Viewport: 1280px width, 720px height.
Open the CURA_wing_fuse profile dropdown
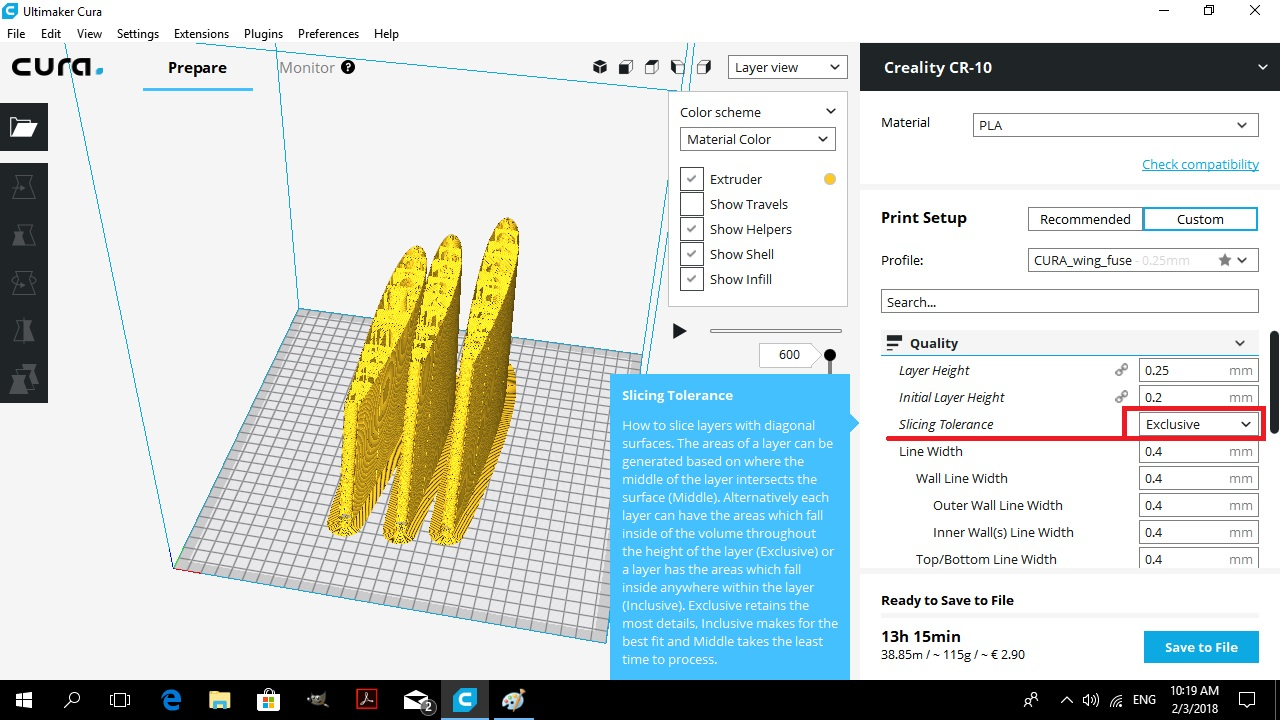click(1143, 260)
